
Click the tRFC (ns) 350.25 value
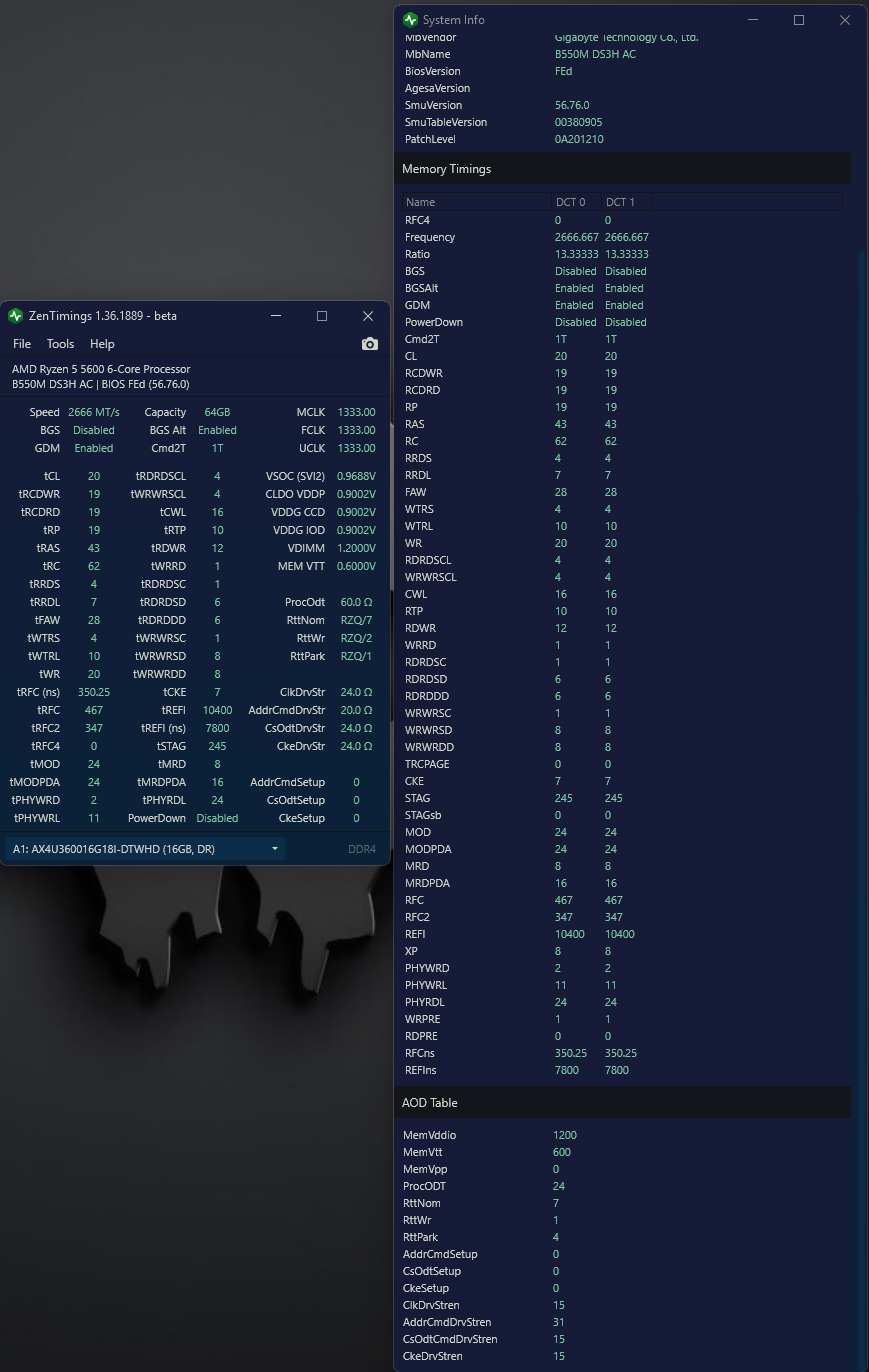(x=94, y=692)
